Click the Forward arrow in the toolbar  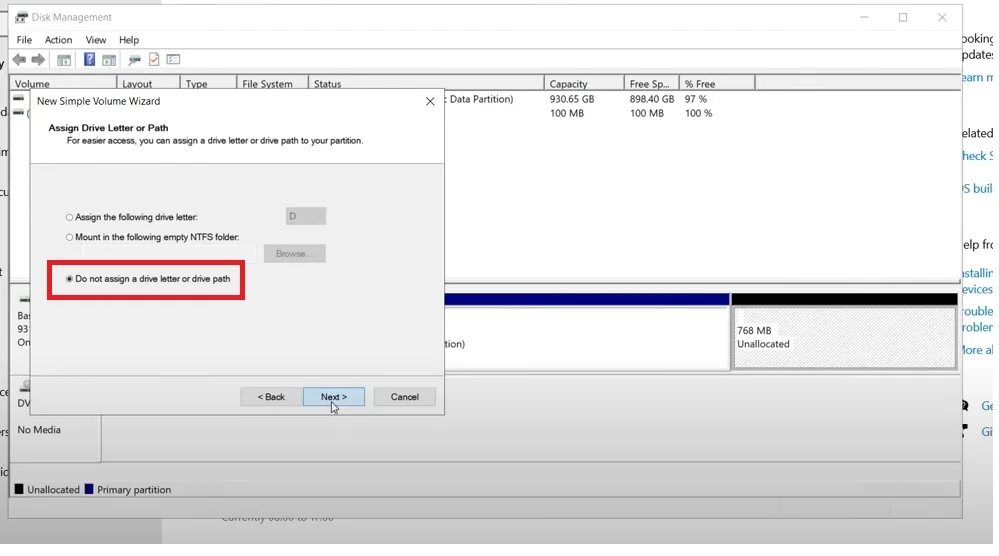tap(38, 60)
